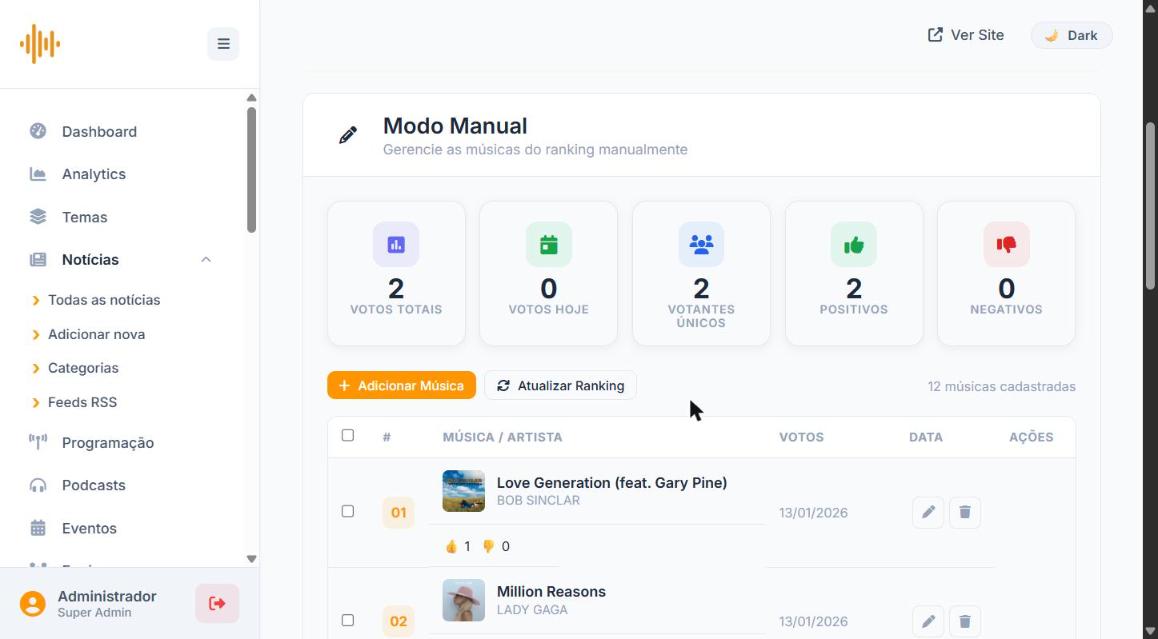Click the 01 rank badge
The width and height of the screenshot is (1158, 639).
tap(398, 513)
